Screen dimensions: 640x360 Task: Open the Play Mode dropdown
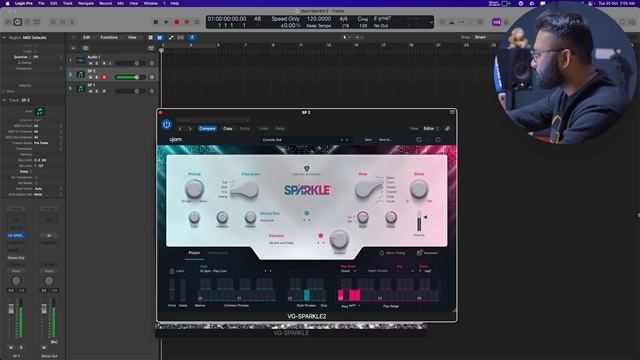[x=348, y=271]
